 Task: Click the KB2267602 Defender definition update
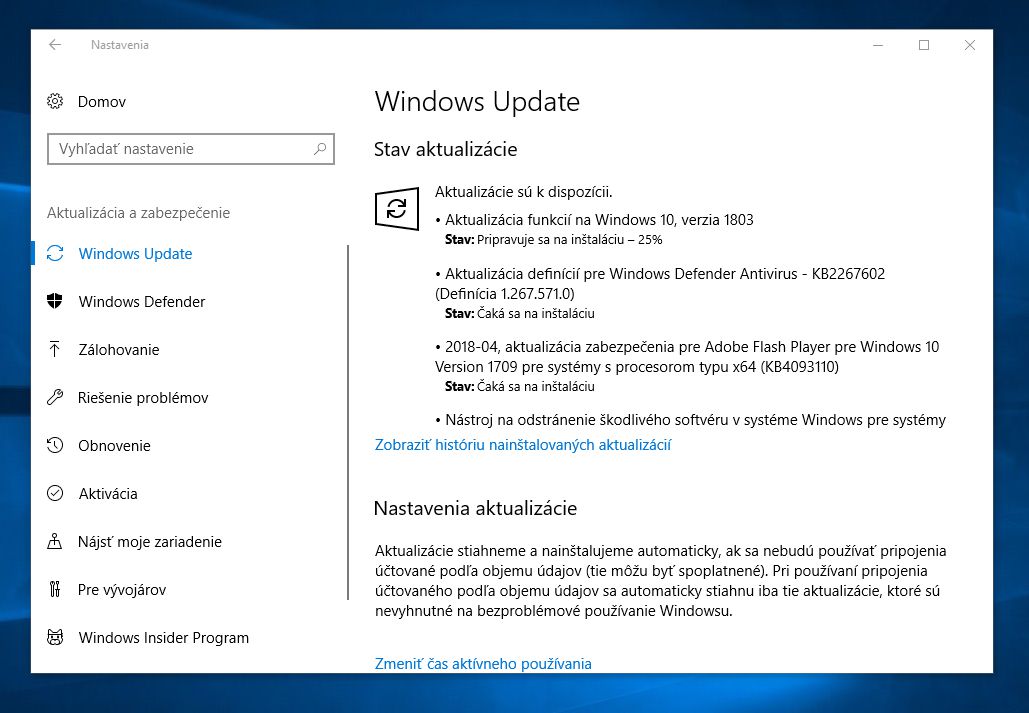[x=660, y=283]
